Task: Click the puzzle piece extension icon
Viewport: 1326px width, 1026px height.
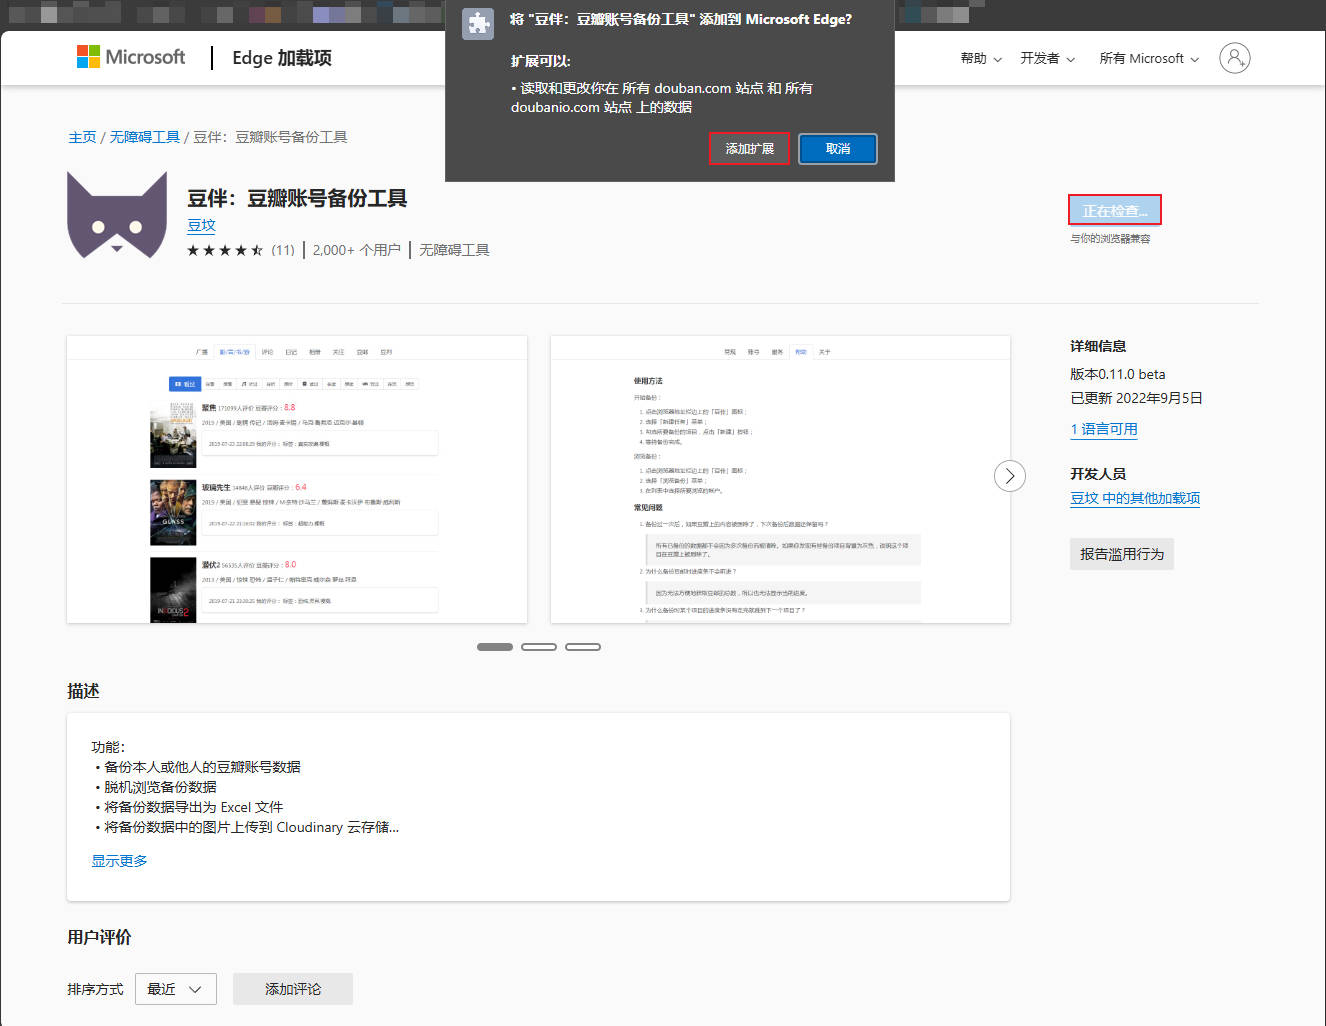Action: [x=478, y=24]
